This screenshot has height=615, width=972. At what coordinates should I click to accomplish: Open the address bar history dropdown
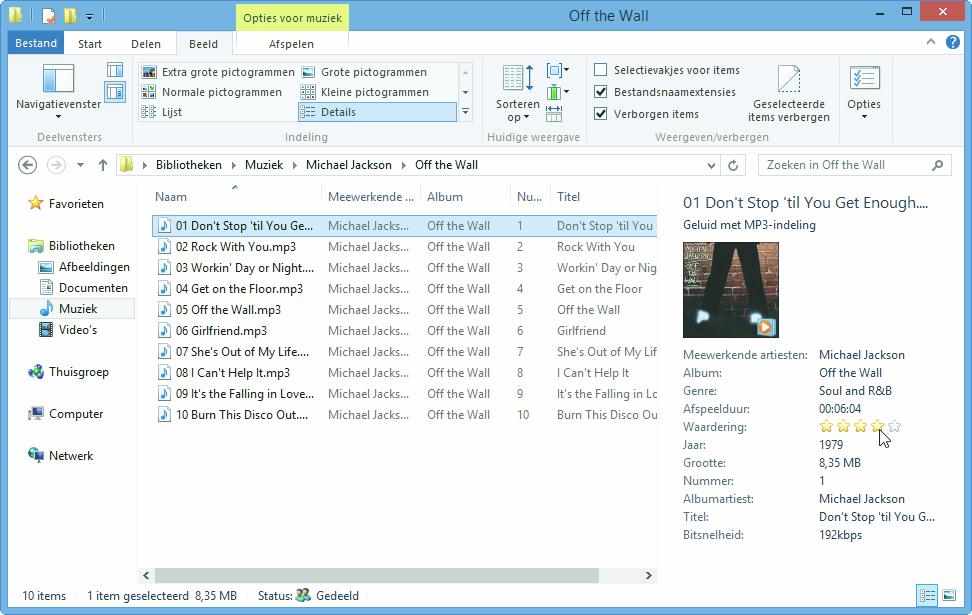coord(711,166)
